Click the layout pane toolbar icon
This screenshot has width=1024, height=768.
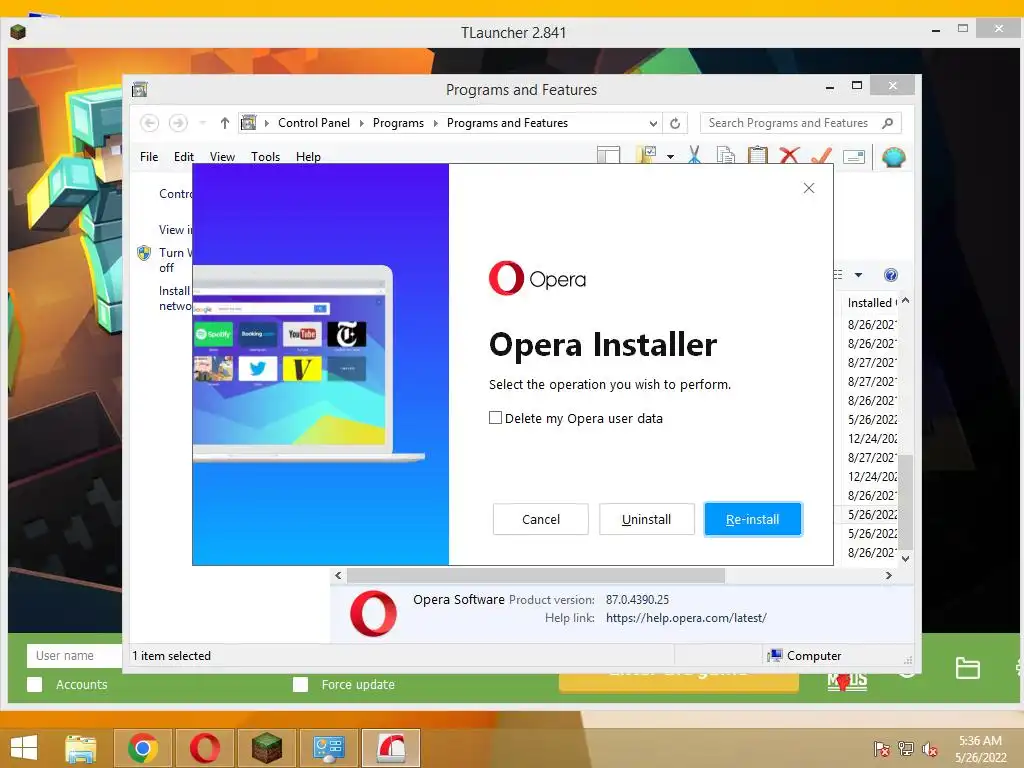tap(608, 156)
